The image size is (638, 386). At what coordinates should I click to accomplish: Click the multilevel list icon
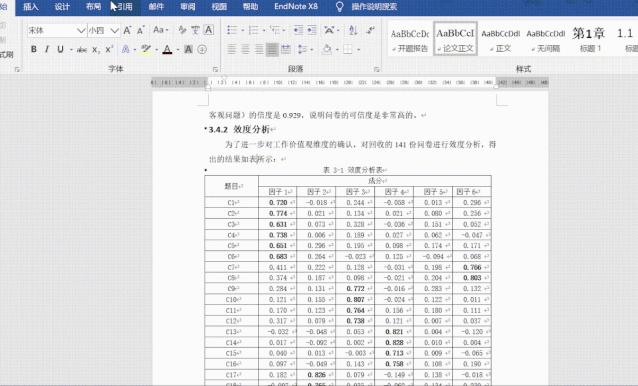(275, 30)
